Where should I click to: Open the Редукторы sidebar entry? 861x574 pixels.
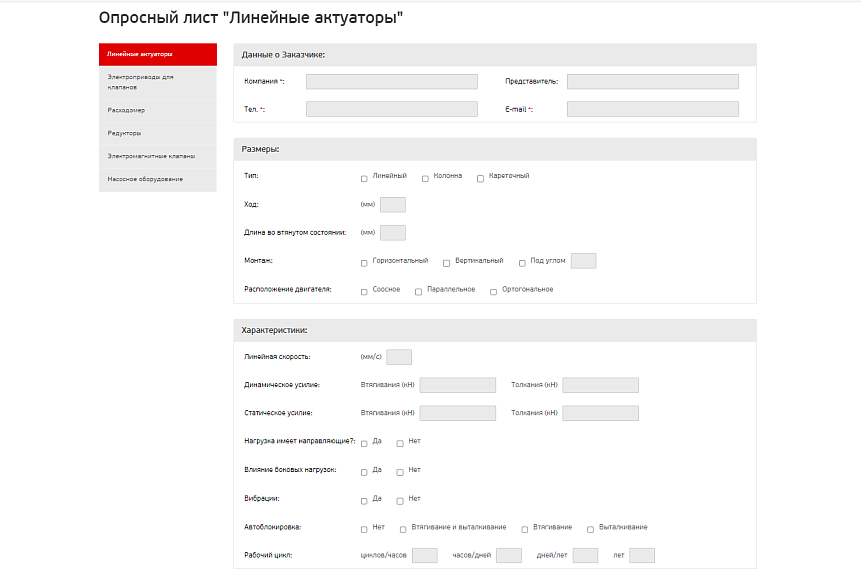158,133
